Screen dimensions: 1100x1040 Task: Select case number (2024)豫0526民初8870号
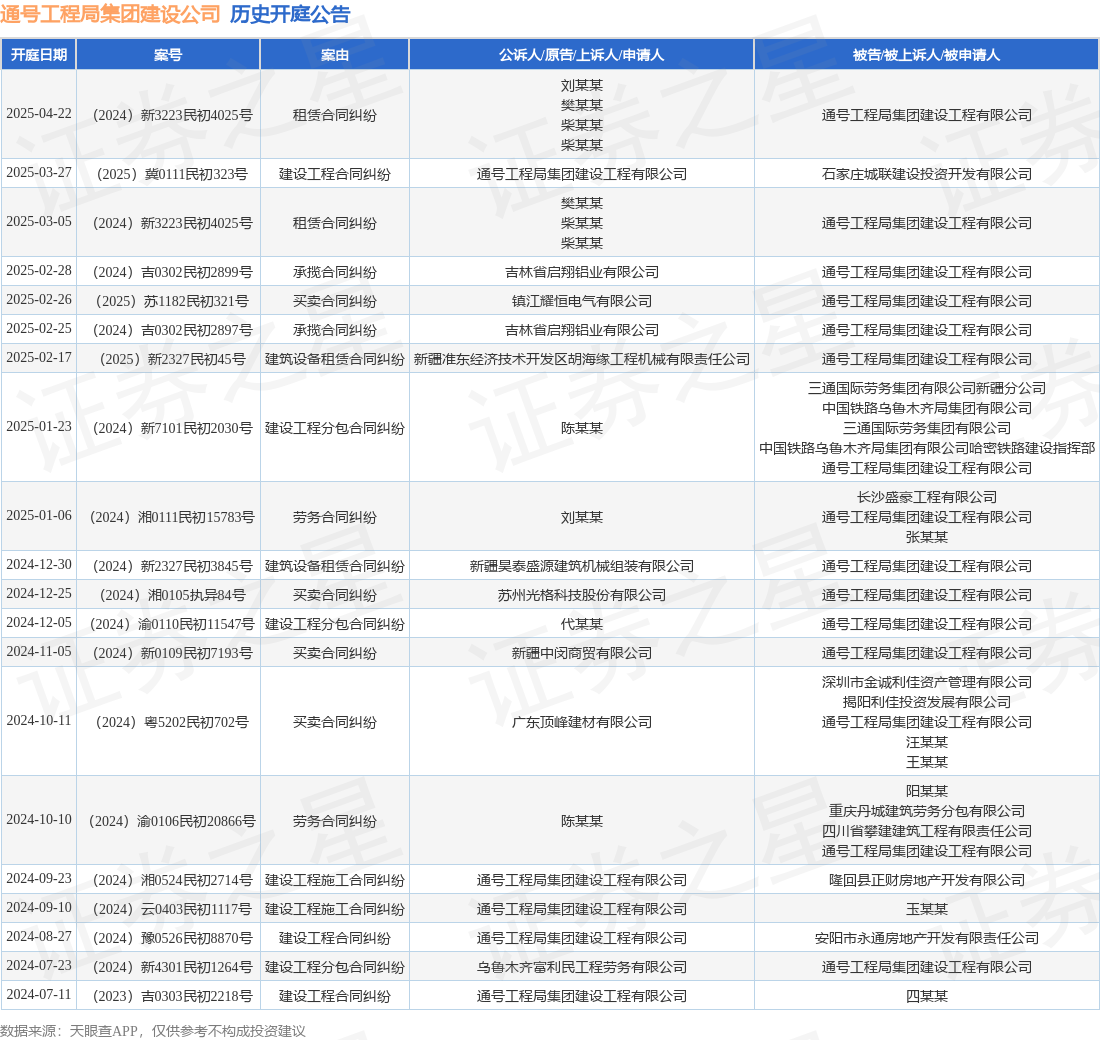pyautogui.click(x=172, y=938)
